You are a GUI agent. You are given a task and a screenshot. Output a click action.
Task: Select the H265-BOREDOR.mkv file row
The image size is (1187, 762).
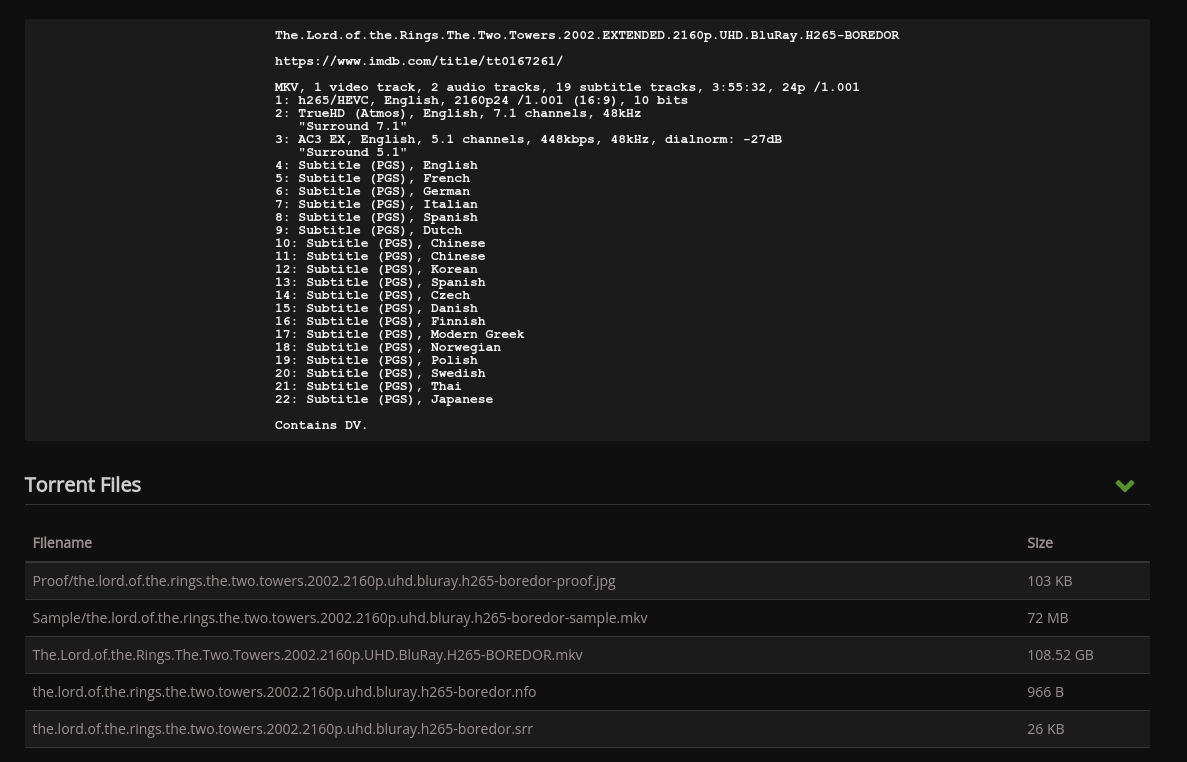tap(587, 655)
